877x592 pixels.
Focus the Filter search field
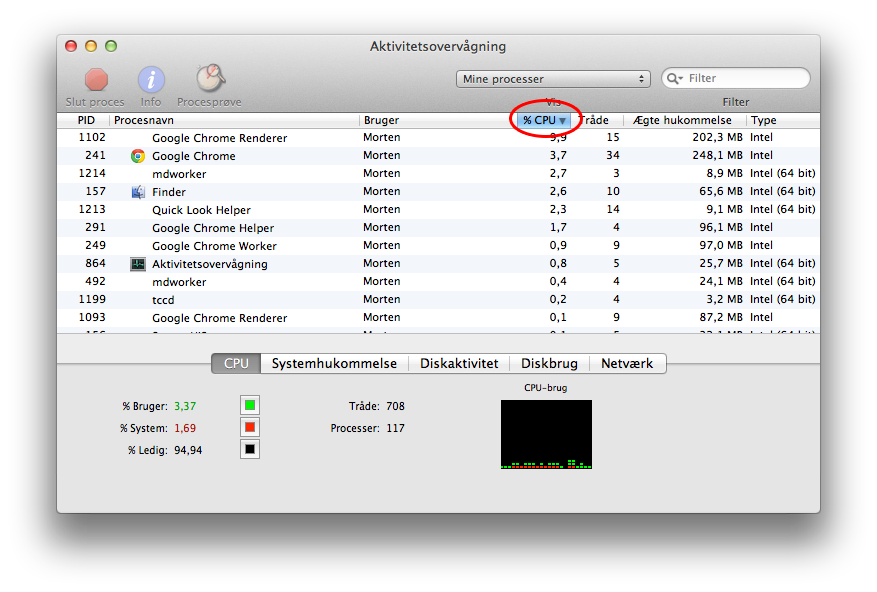tap(735, 78)
